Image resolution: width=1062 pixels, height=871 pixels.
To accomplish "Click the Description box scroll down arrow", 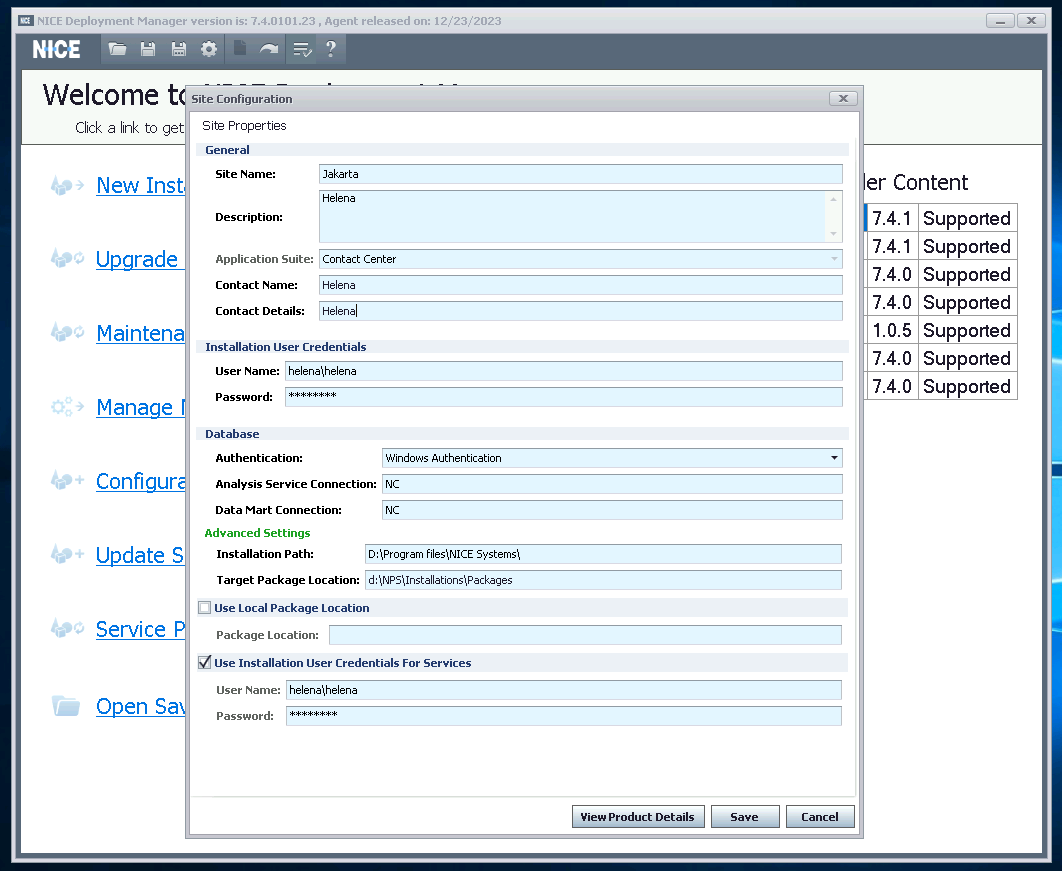I will point(834,234).
